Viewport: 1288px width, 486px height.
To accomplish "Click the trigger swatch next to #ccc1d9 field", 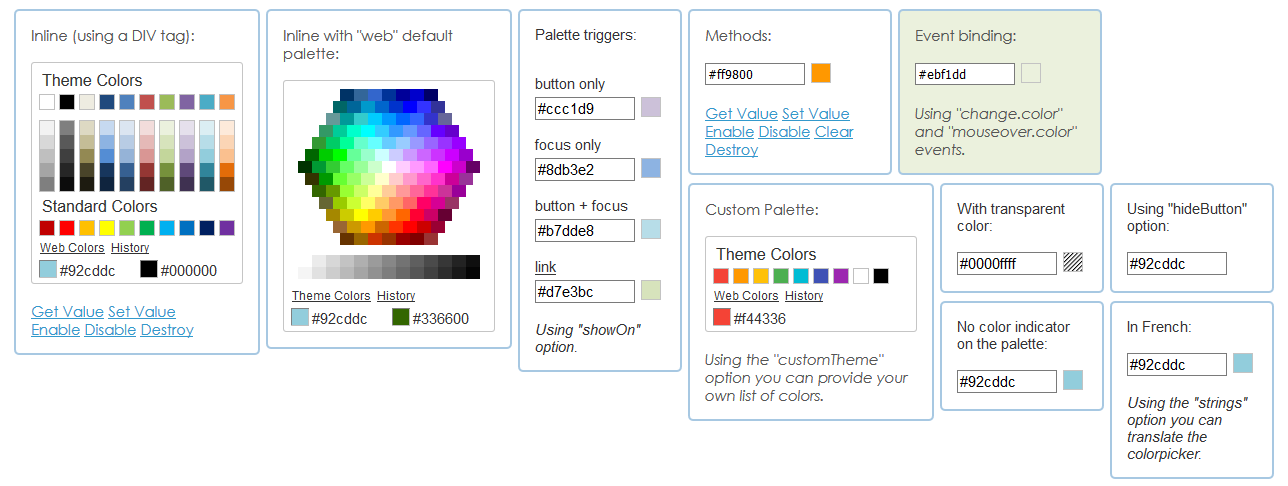I will pos(651,107).
